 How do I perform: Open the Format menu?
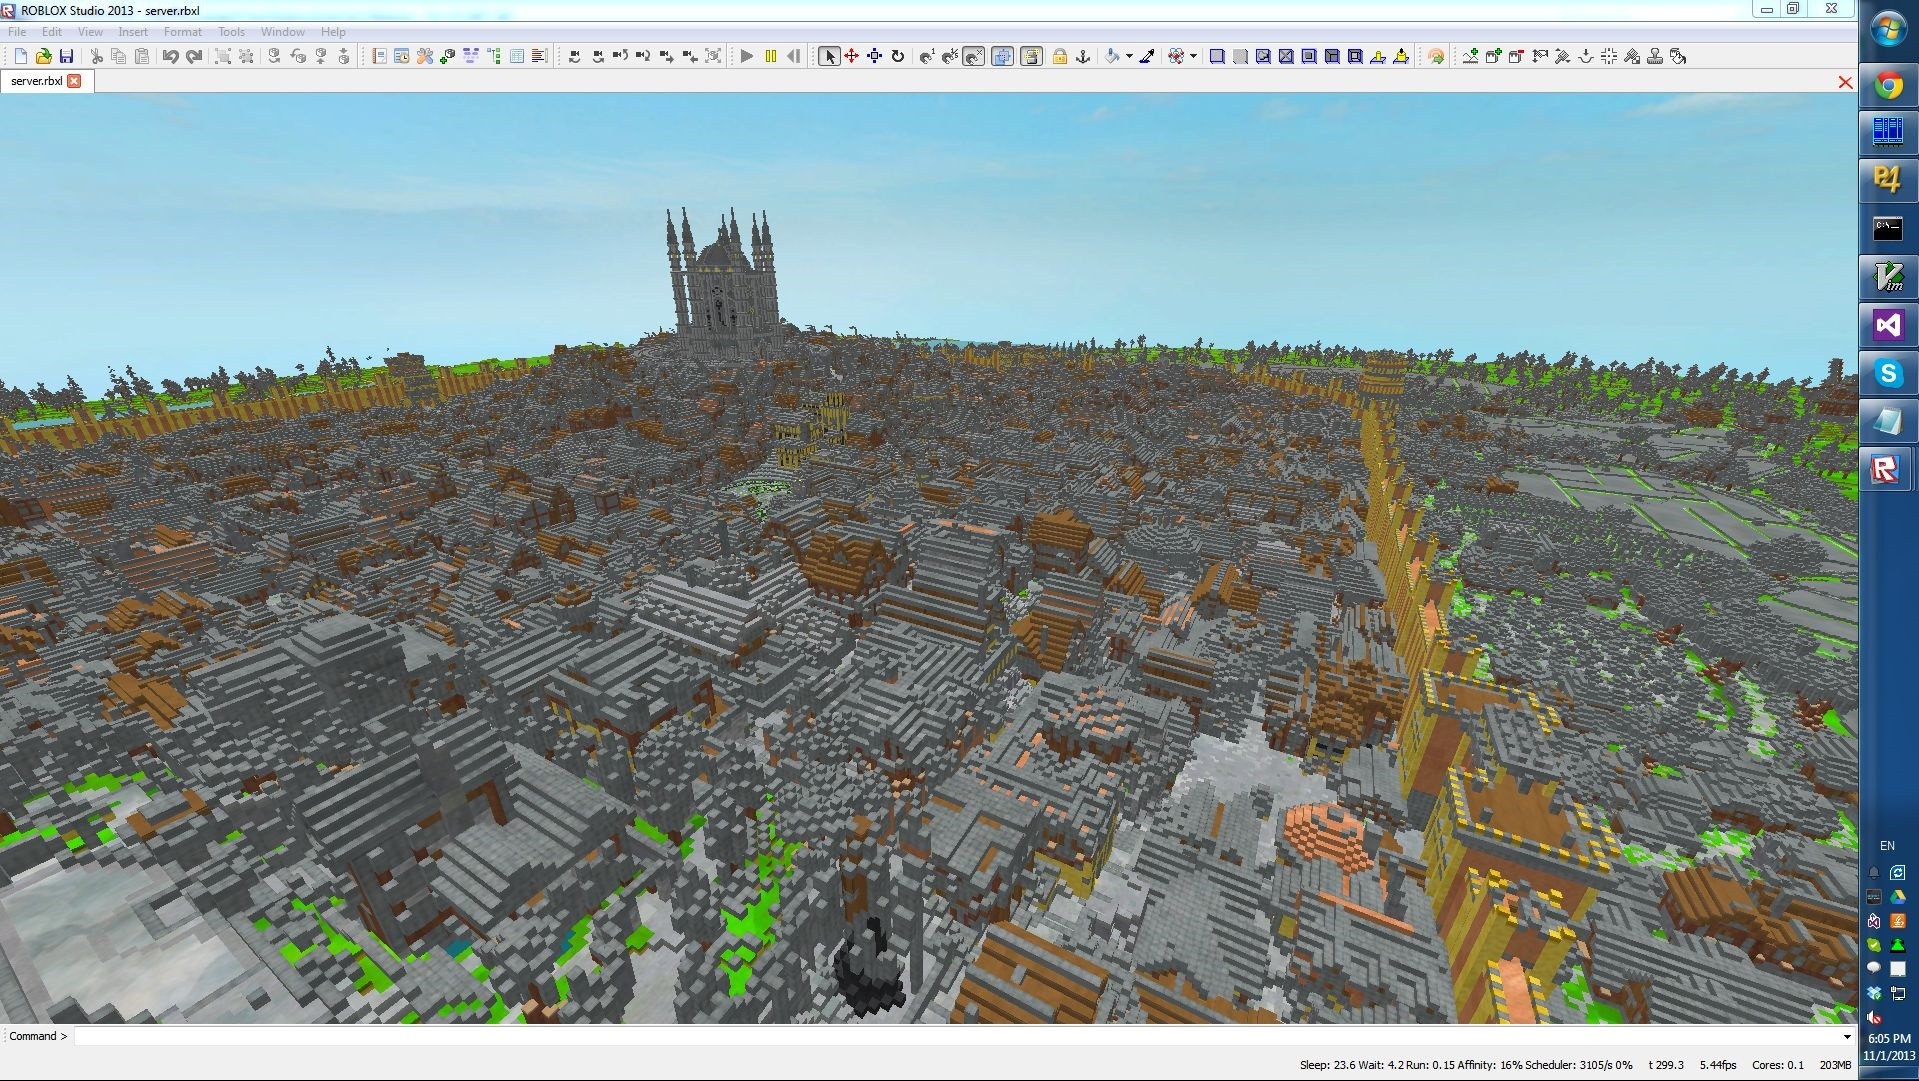pos(183,32)
